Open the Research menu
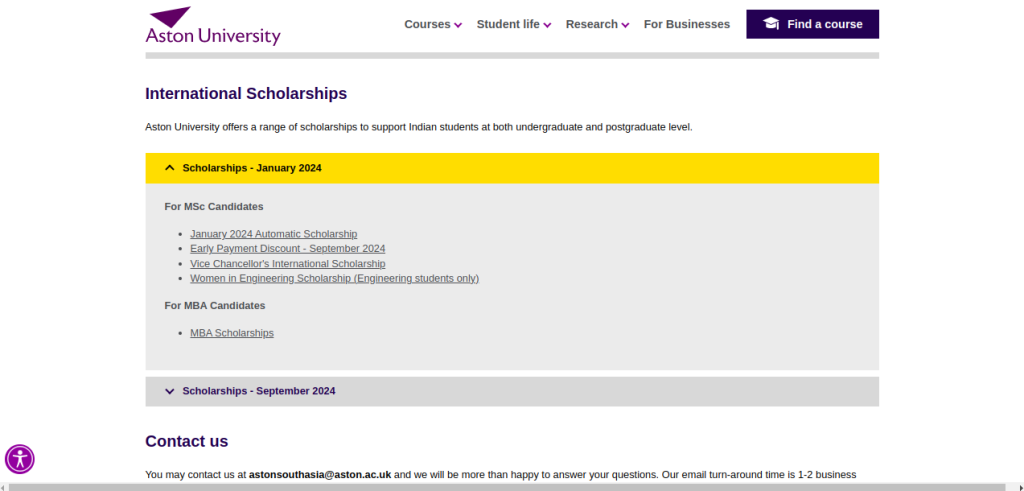1024x491 pixels. coord(598,24)
